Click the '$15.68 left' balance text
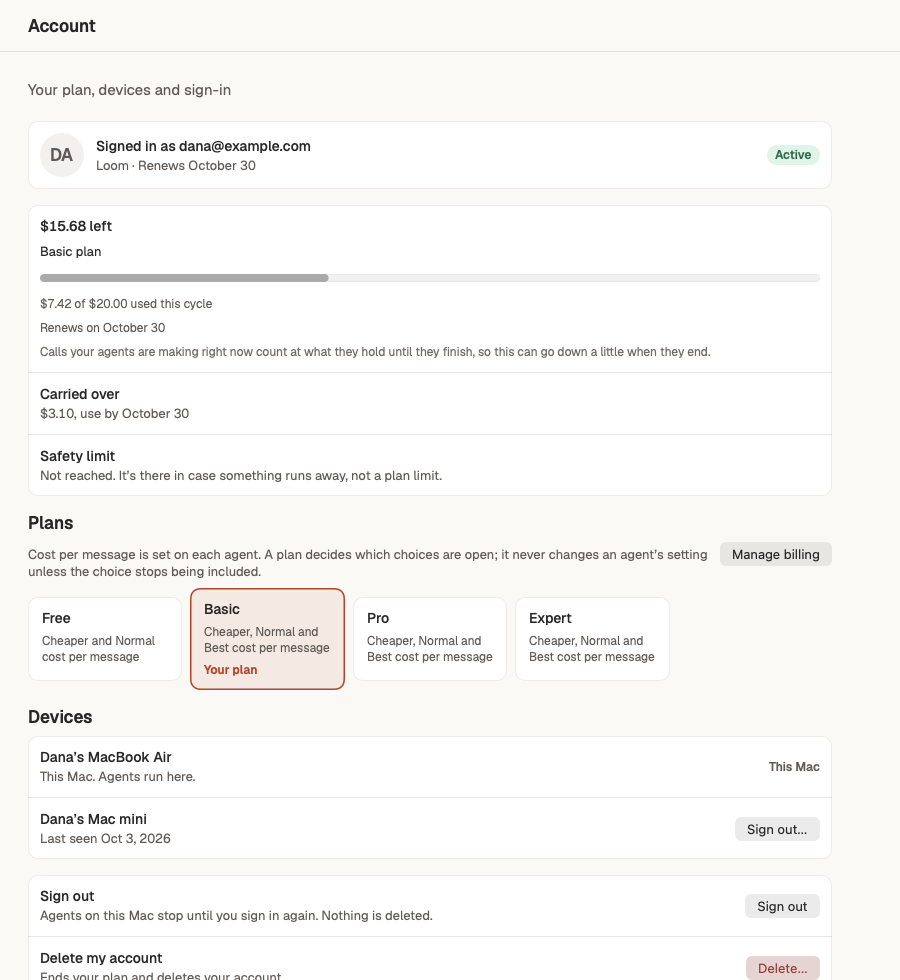The image size is (900, 980). tap(76, 226)
